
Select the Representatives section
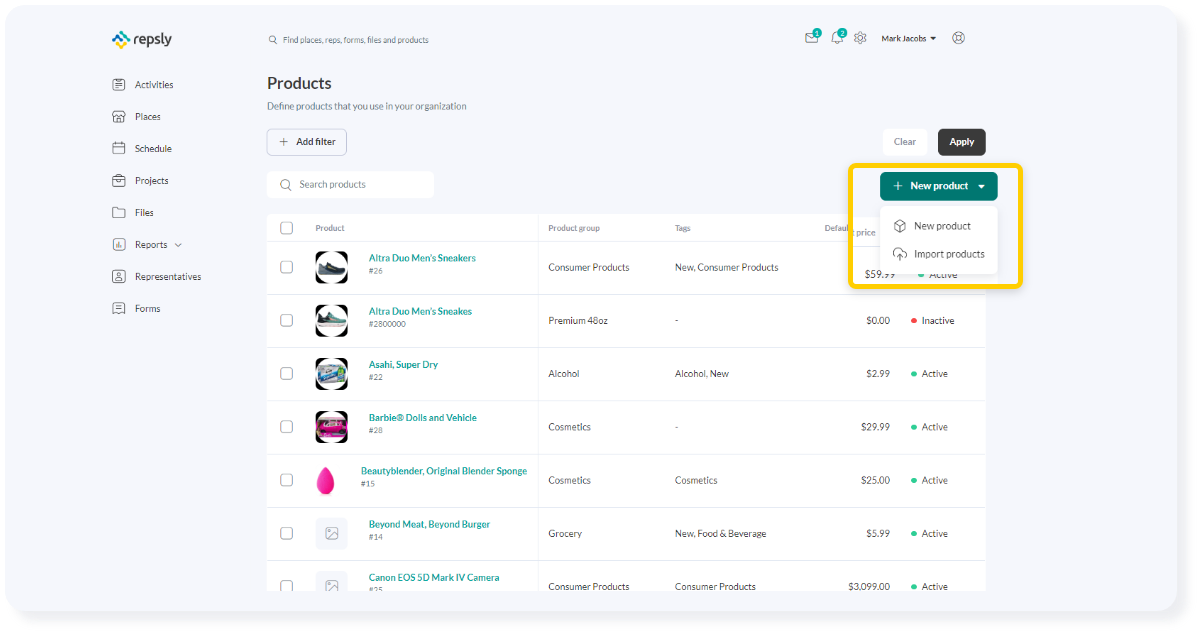(x=167, y=276)
